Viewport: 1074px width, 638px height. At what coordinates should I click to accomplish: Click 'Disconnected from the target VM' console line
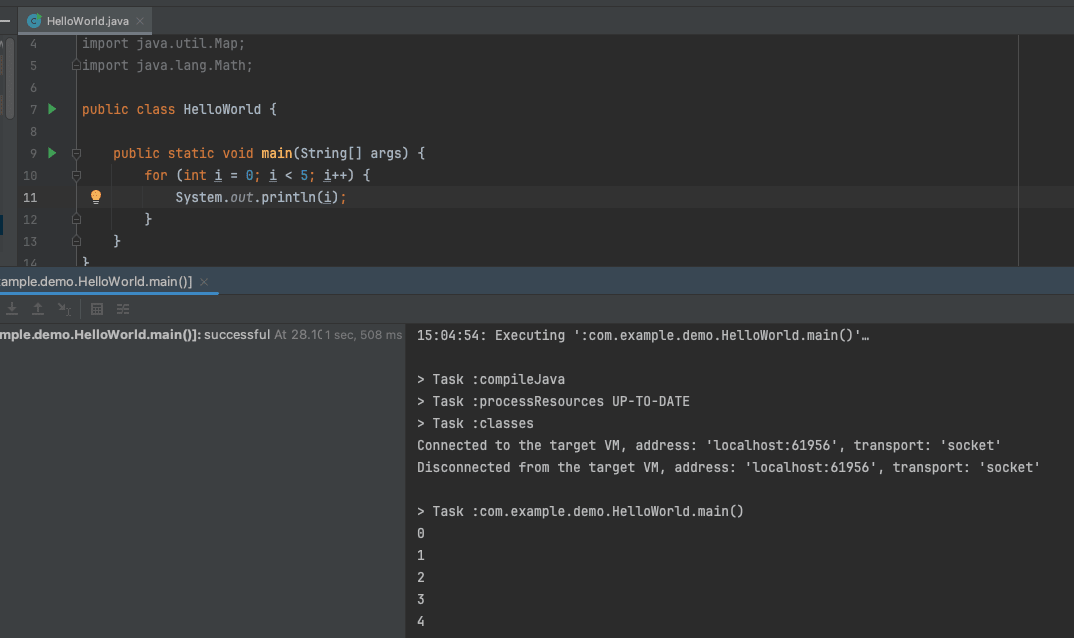[728, 467]
